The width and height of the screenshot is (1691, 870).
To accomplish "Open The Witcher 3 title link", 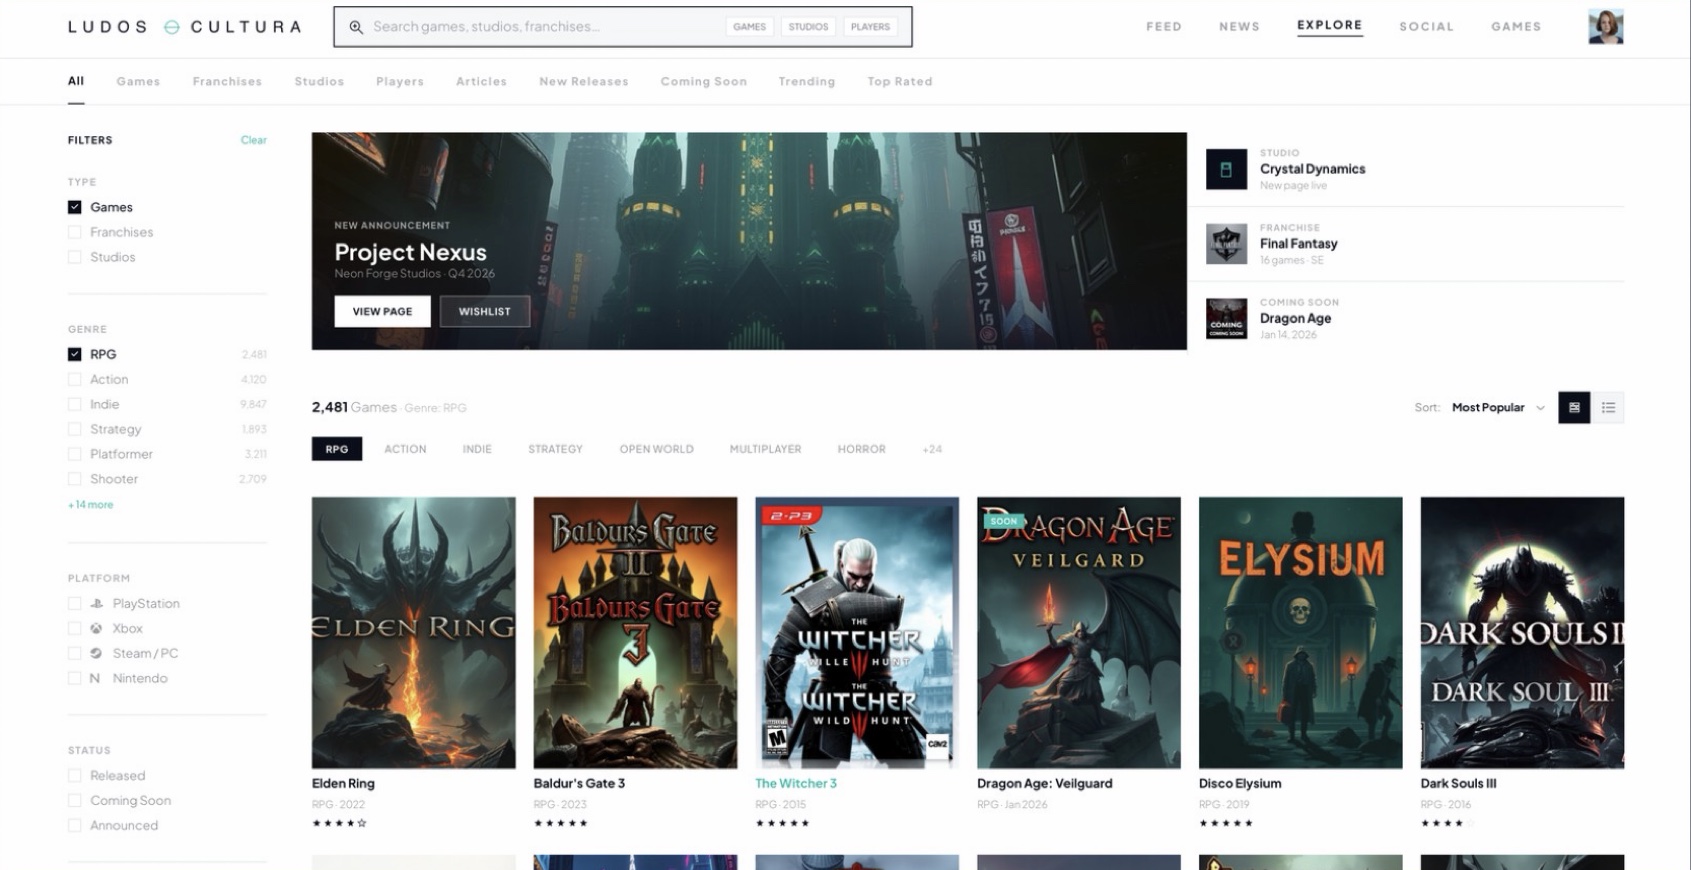I will 796,784.
